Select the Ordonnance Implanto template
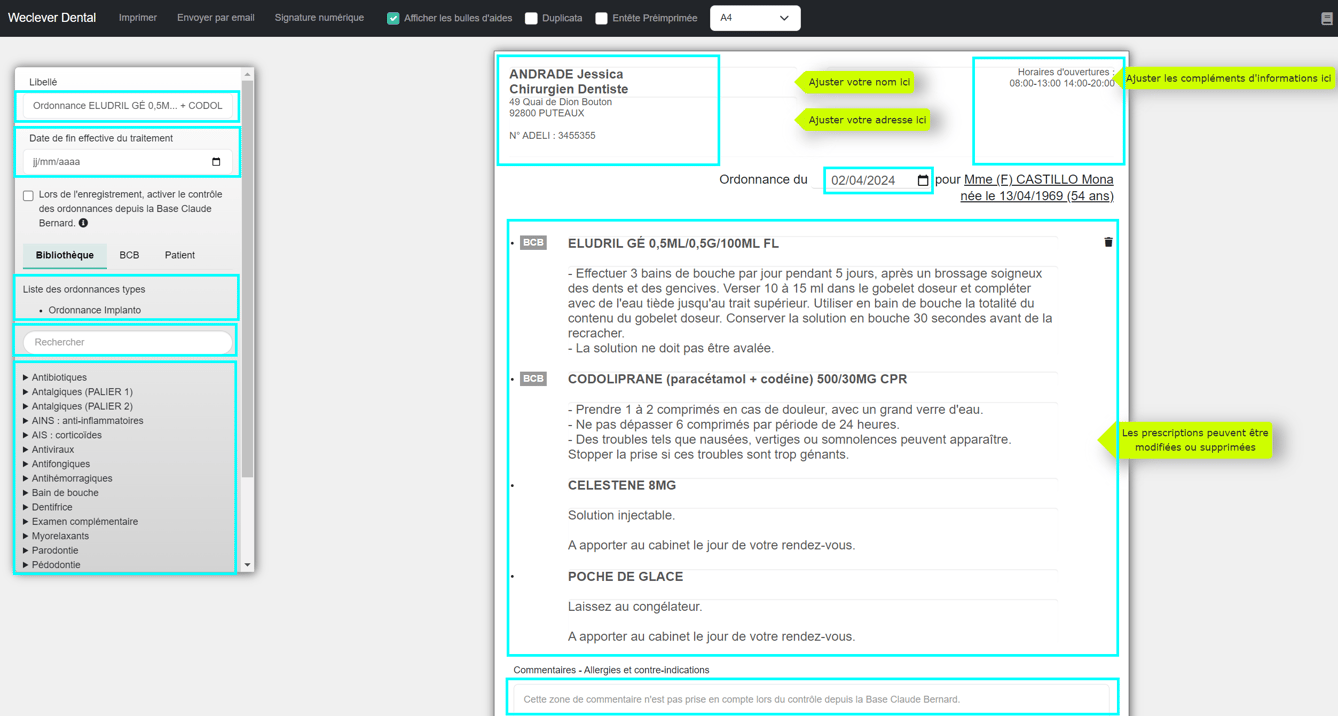 (95, 310)
